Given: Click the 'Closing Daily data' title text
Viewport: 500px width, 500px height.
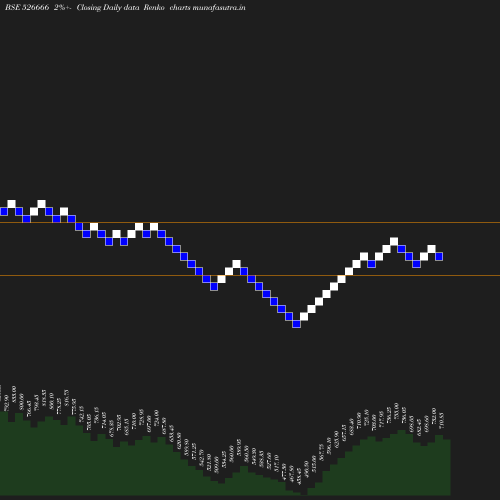Looking at the screenshot, I should pos(108,7).
